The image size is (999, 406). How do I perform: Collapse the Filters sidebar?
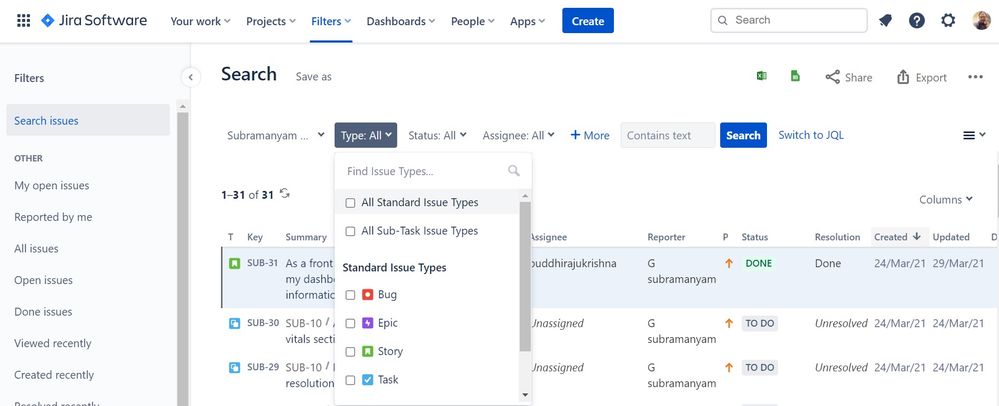tap(190, 77)
